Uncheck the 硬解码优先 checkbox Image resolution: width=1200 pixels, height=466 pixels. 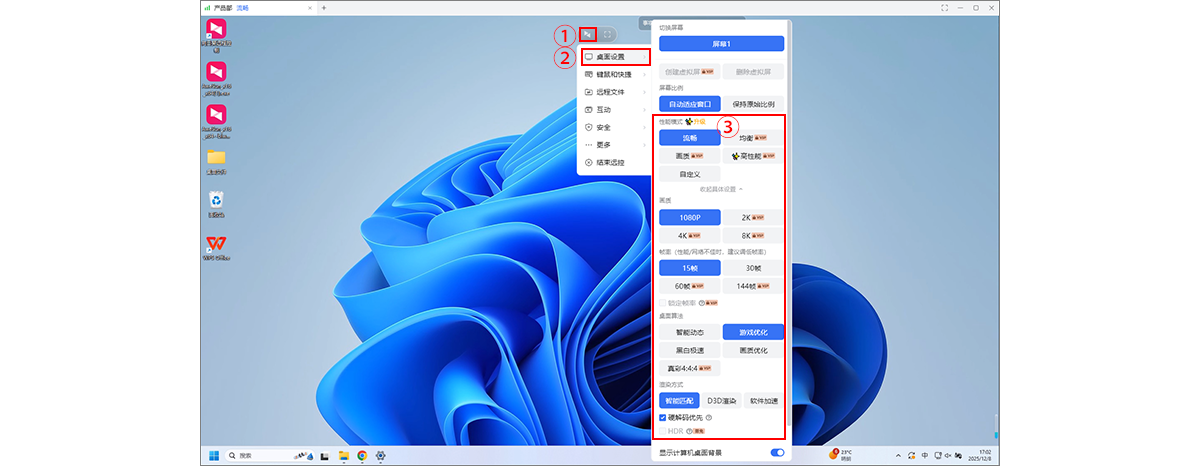[663, 417]
